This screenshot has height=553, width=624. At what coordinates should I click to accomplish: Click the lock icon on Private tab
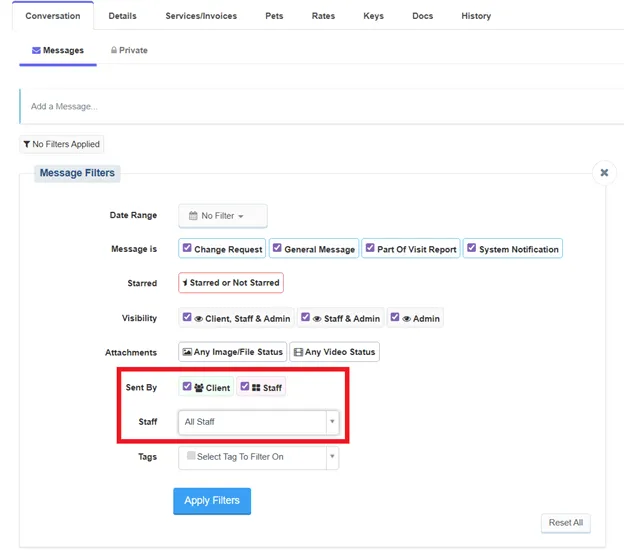[114, 50]
